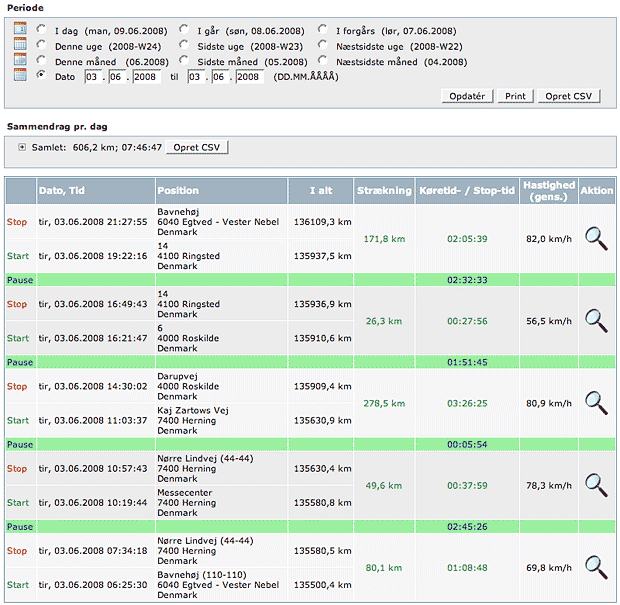620x605 pixels.
Task: Expand the Samlet summary row
Action: coord(22,147)
